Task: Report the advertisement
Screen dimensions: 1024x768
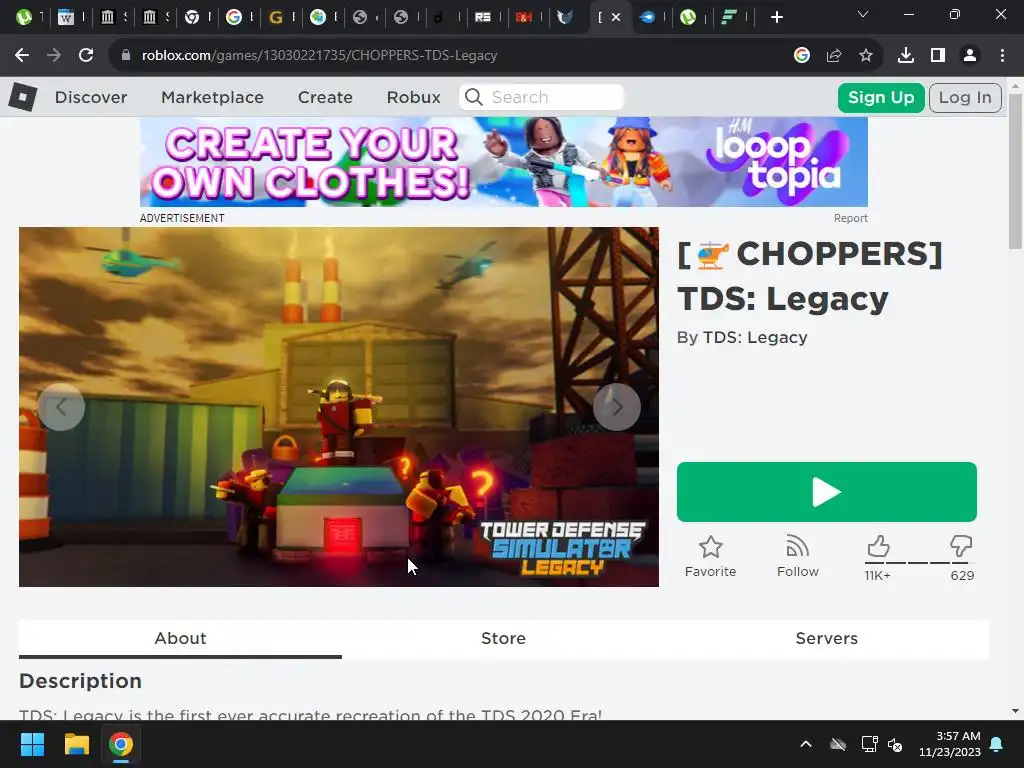Action: pos(850,218)
